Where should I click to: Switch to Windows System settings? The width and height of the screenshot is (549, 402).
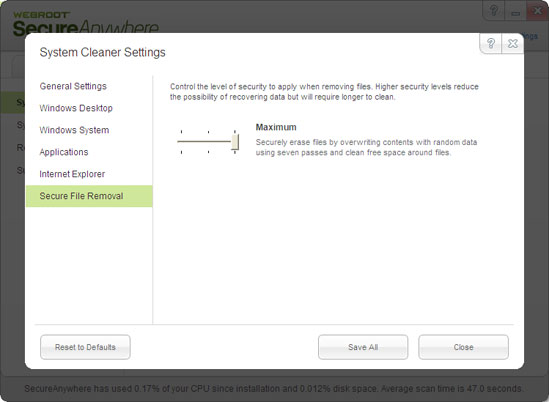click(x=74, y=130)
